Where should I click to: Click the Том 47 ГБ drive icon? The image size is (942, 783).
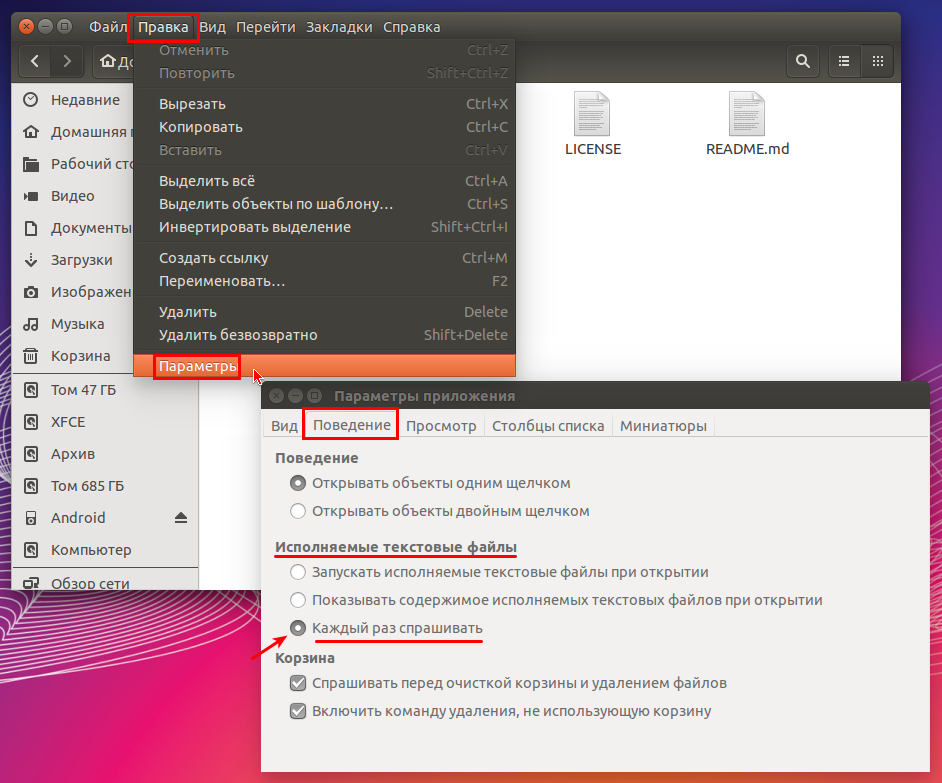[x=31, y=390]
